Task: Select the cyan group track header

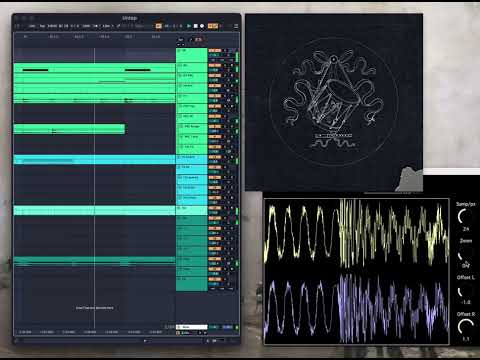Action: pyautogui.click(x=192, y=159)
